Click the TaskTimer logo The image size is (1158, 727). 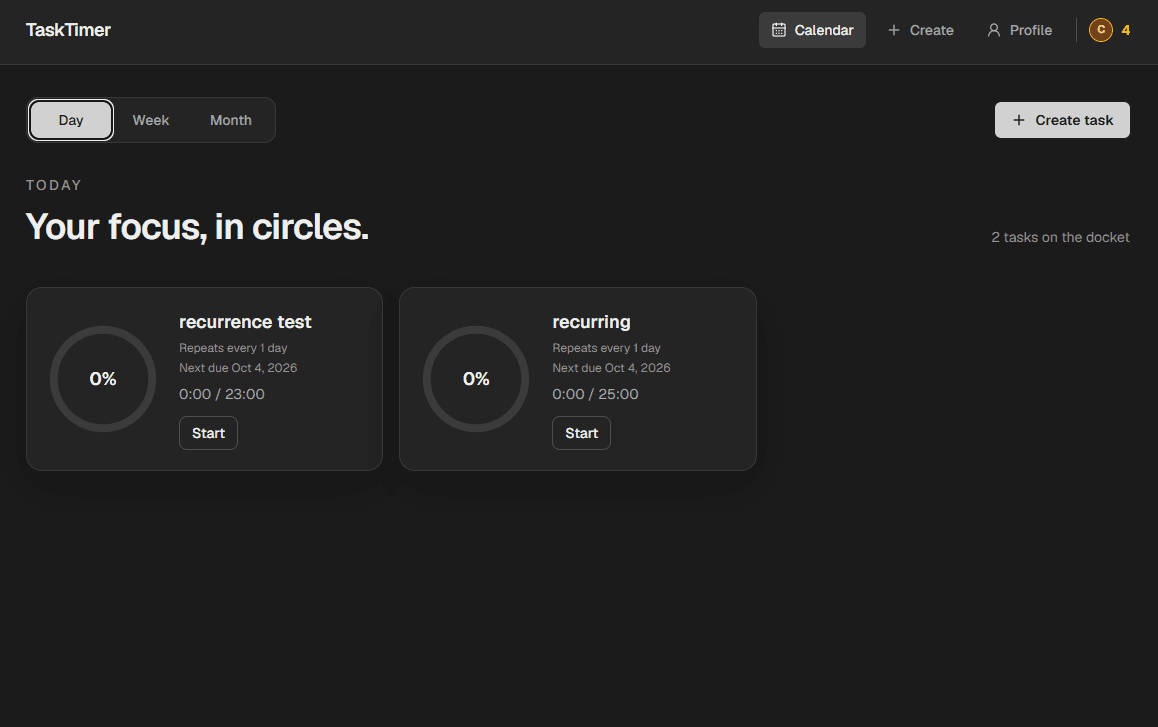[x=68, y=30]
